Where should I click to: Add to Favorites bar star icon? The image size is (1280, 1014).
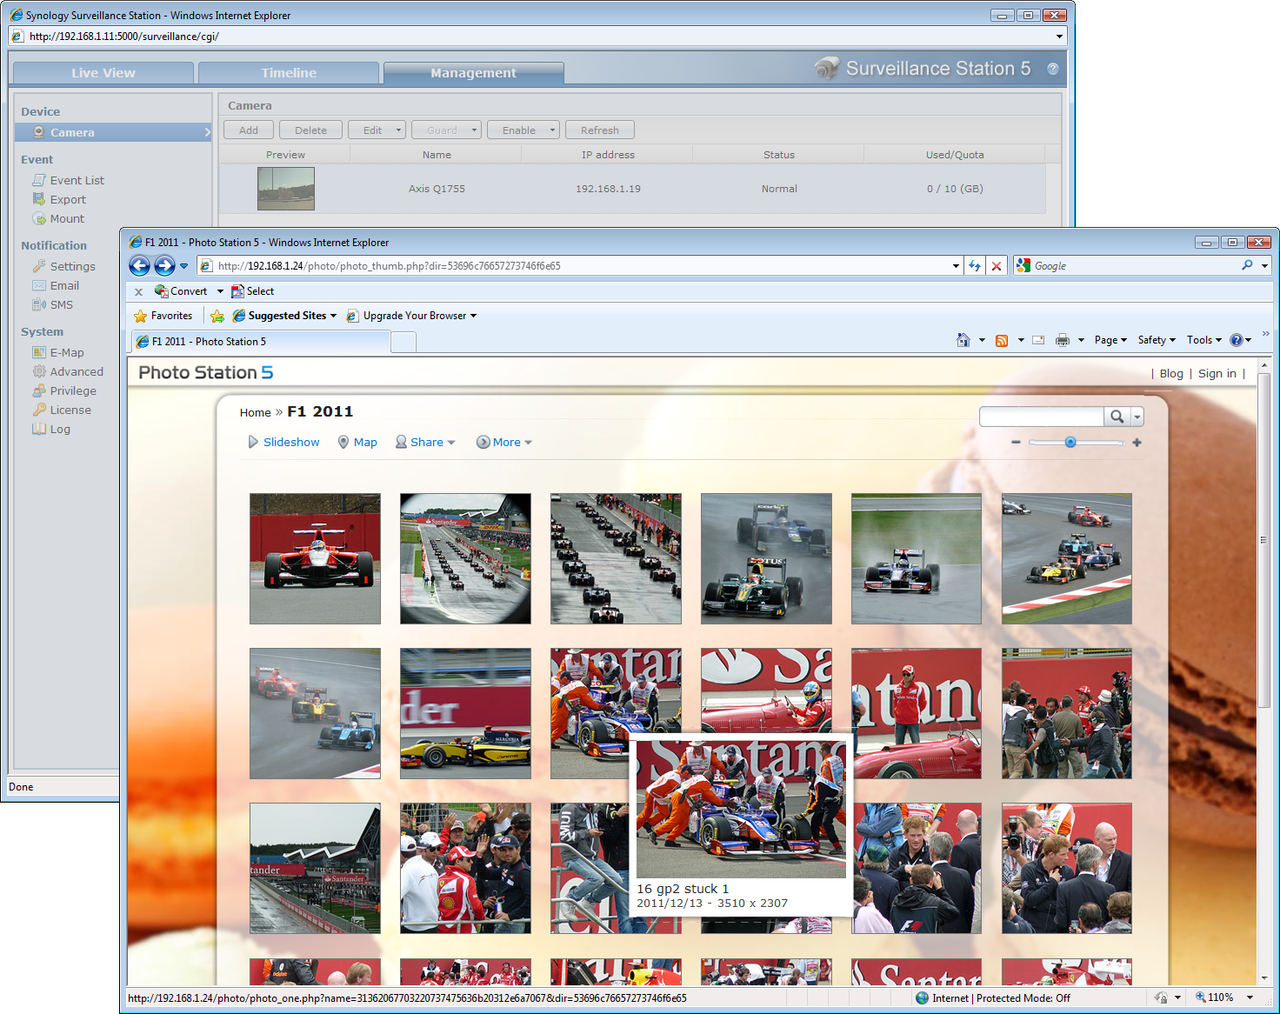(x=217, y=316)
